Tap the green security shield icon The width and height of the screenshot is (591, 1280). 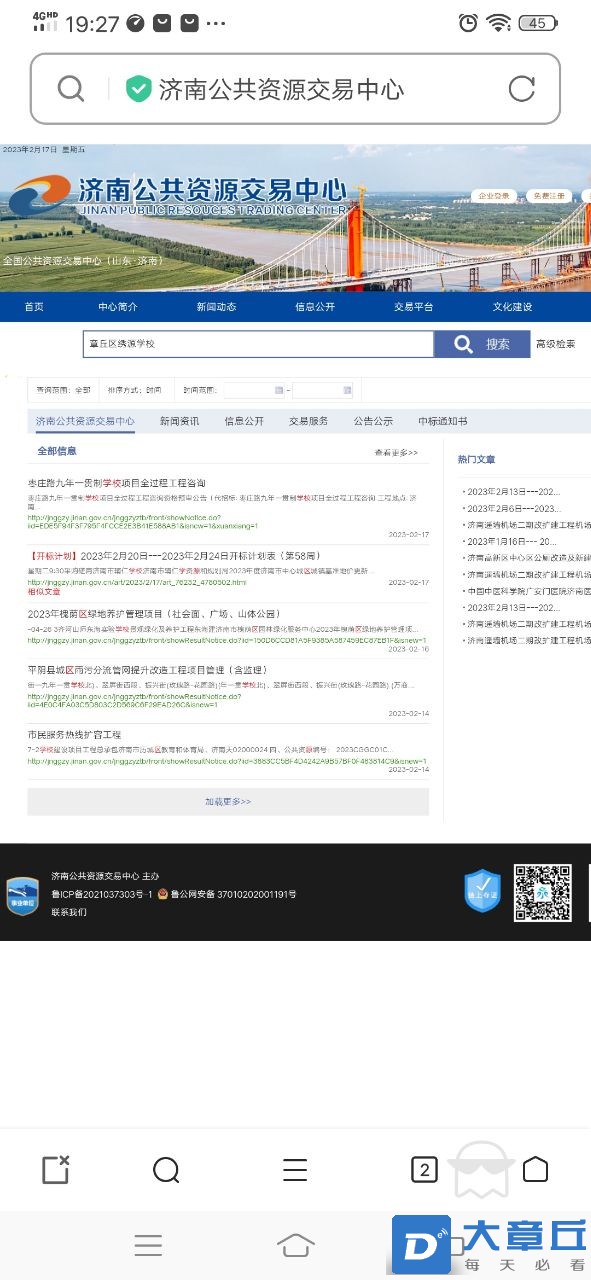click(138, 89)
